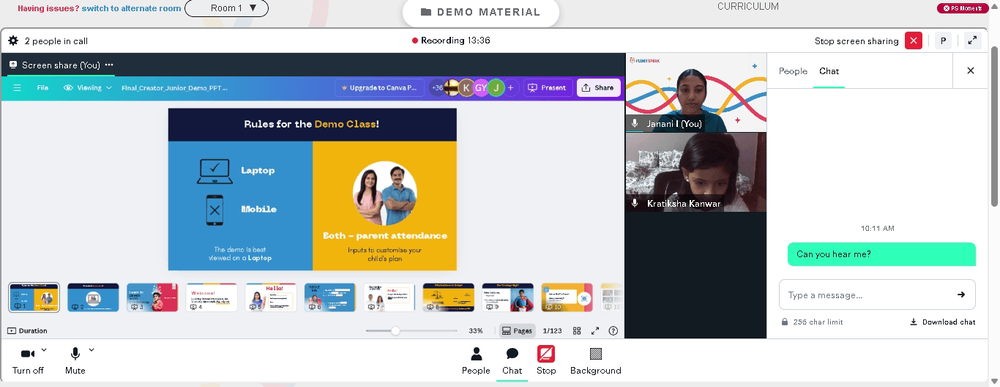Toggle Chat from bottom toolbar
This screenshot has width=1000, height=387.
[511, 361]
